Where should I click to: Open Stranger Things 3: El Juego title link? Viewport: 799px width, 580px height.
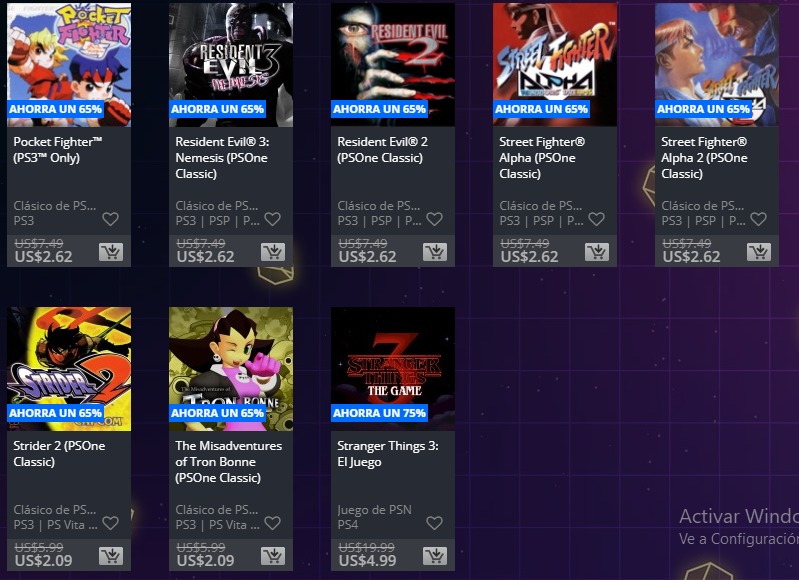(388, 454)
